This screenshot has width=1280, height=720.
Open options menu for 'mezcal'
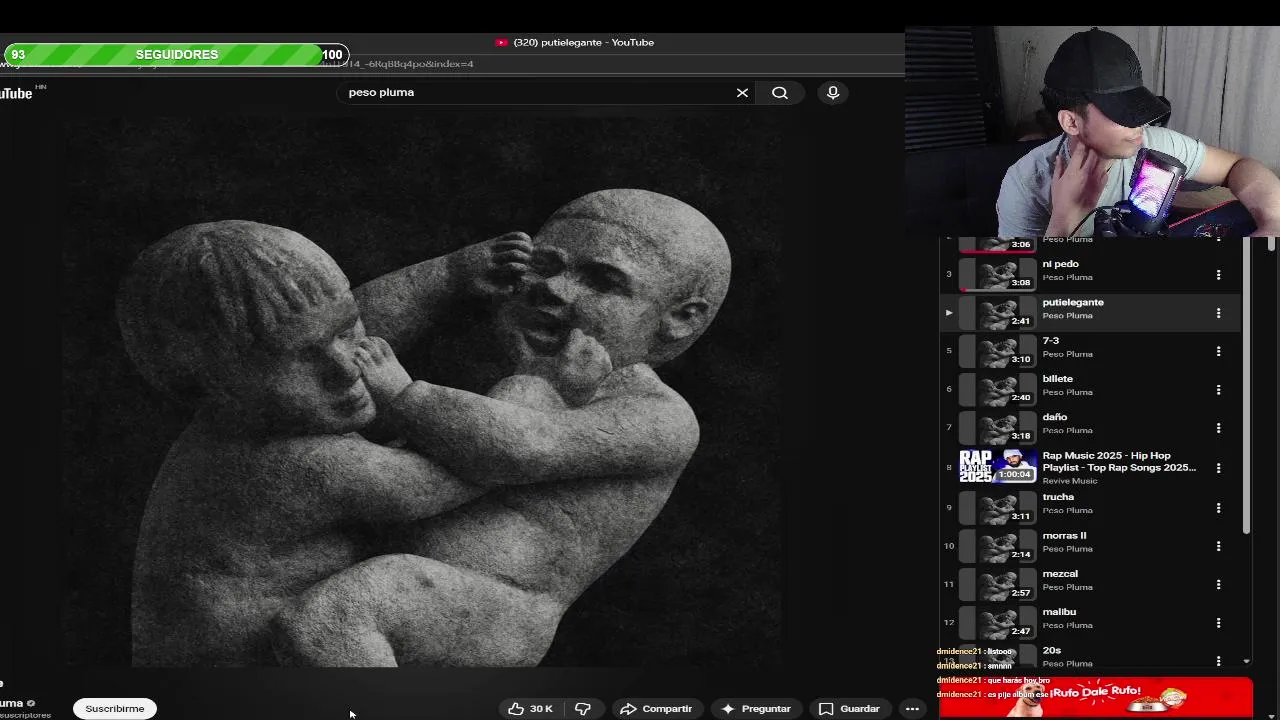[x=1218, y=584]
